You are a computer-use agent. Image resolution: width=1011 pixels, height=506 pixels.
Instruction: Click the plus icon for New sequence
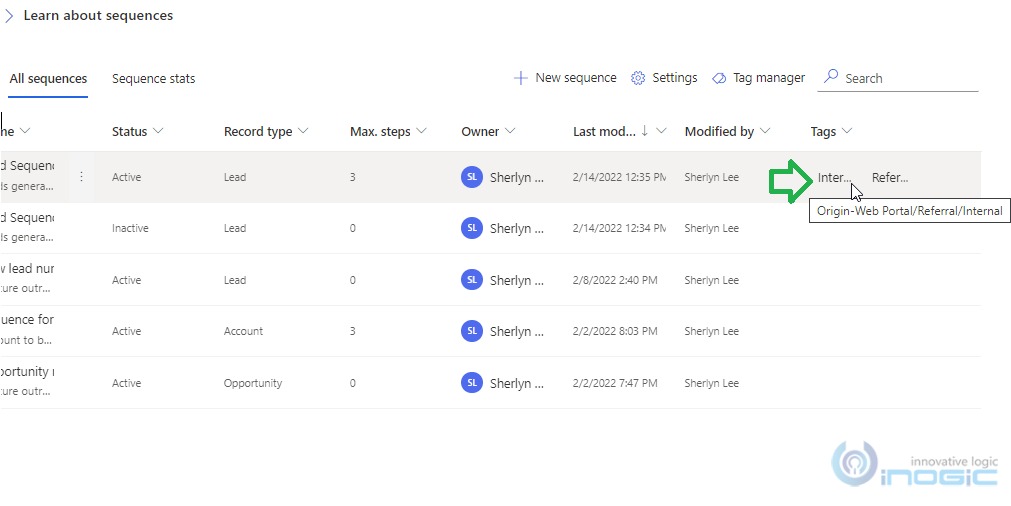click(x=520, y=78)
